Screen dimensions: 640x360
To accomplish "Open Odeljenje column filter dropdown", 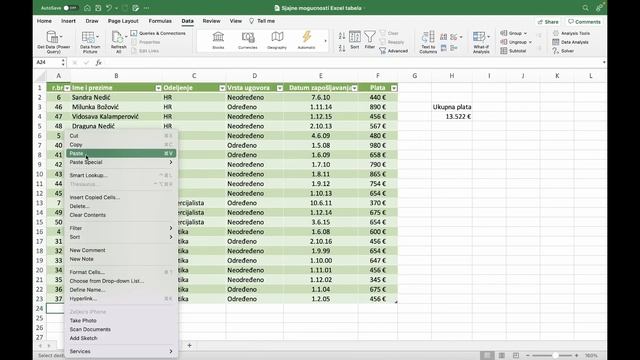I will pos(222,88).
